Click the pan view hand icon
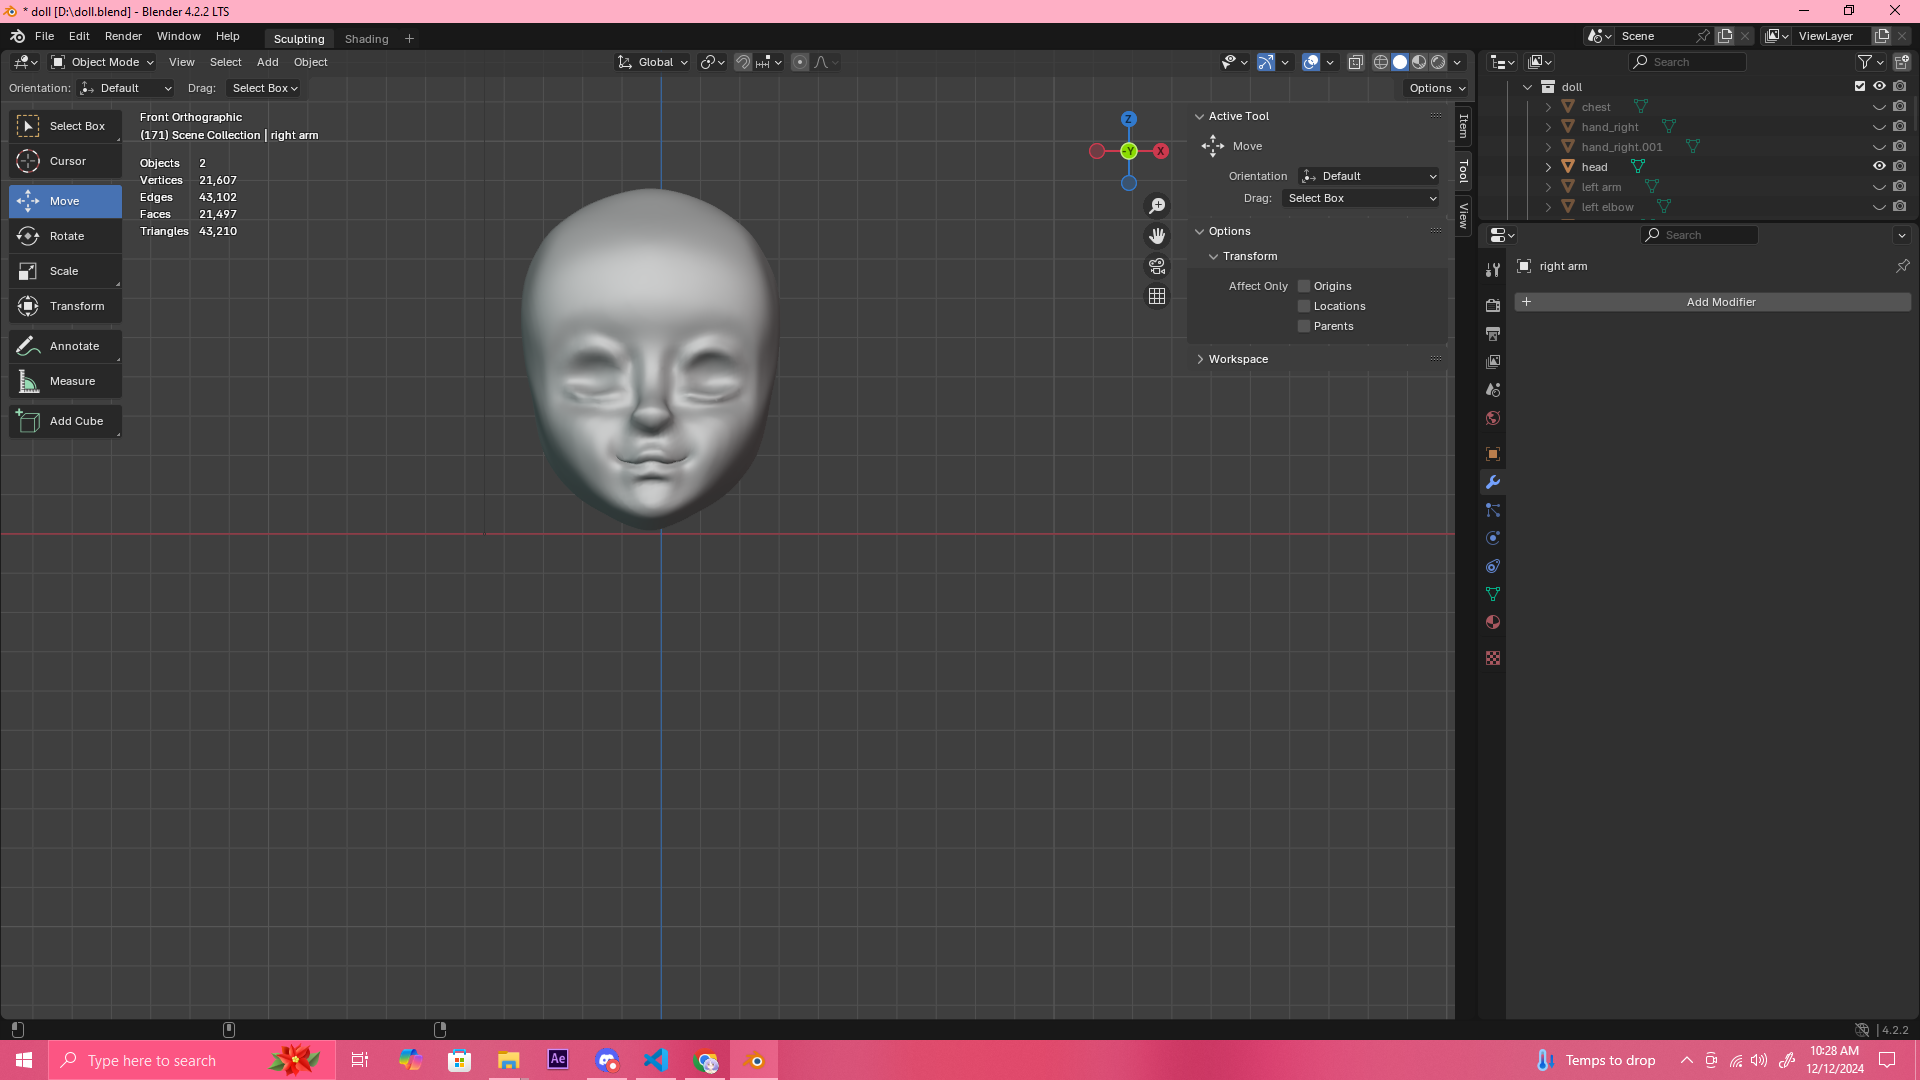Screen dimensions: 1920x1080 pyautogui.click(x=1157, y=236)
